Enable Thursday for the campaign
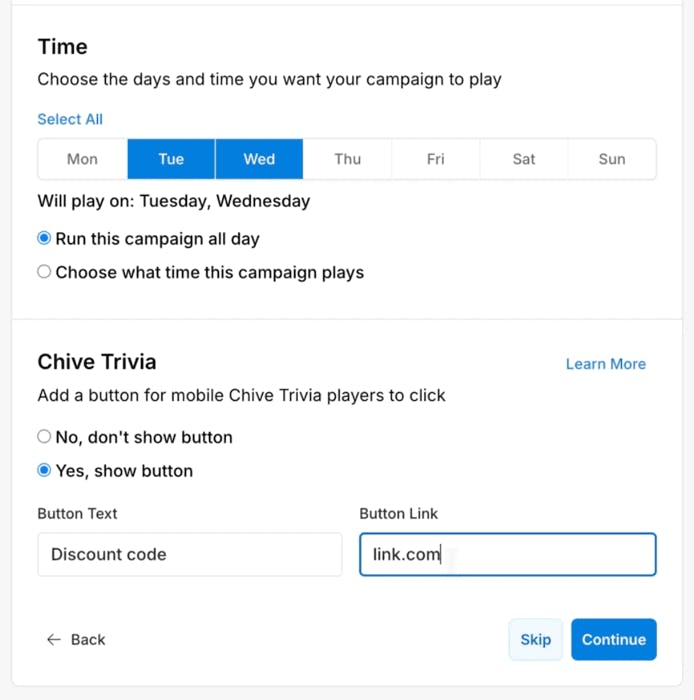Image resolution: width=694 pixels, height=700 pixels. click(347, 159)
